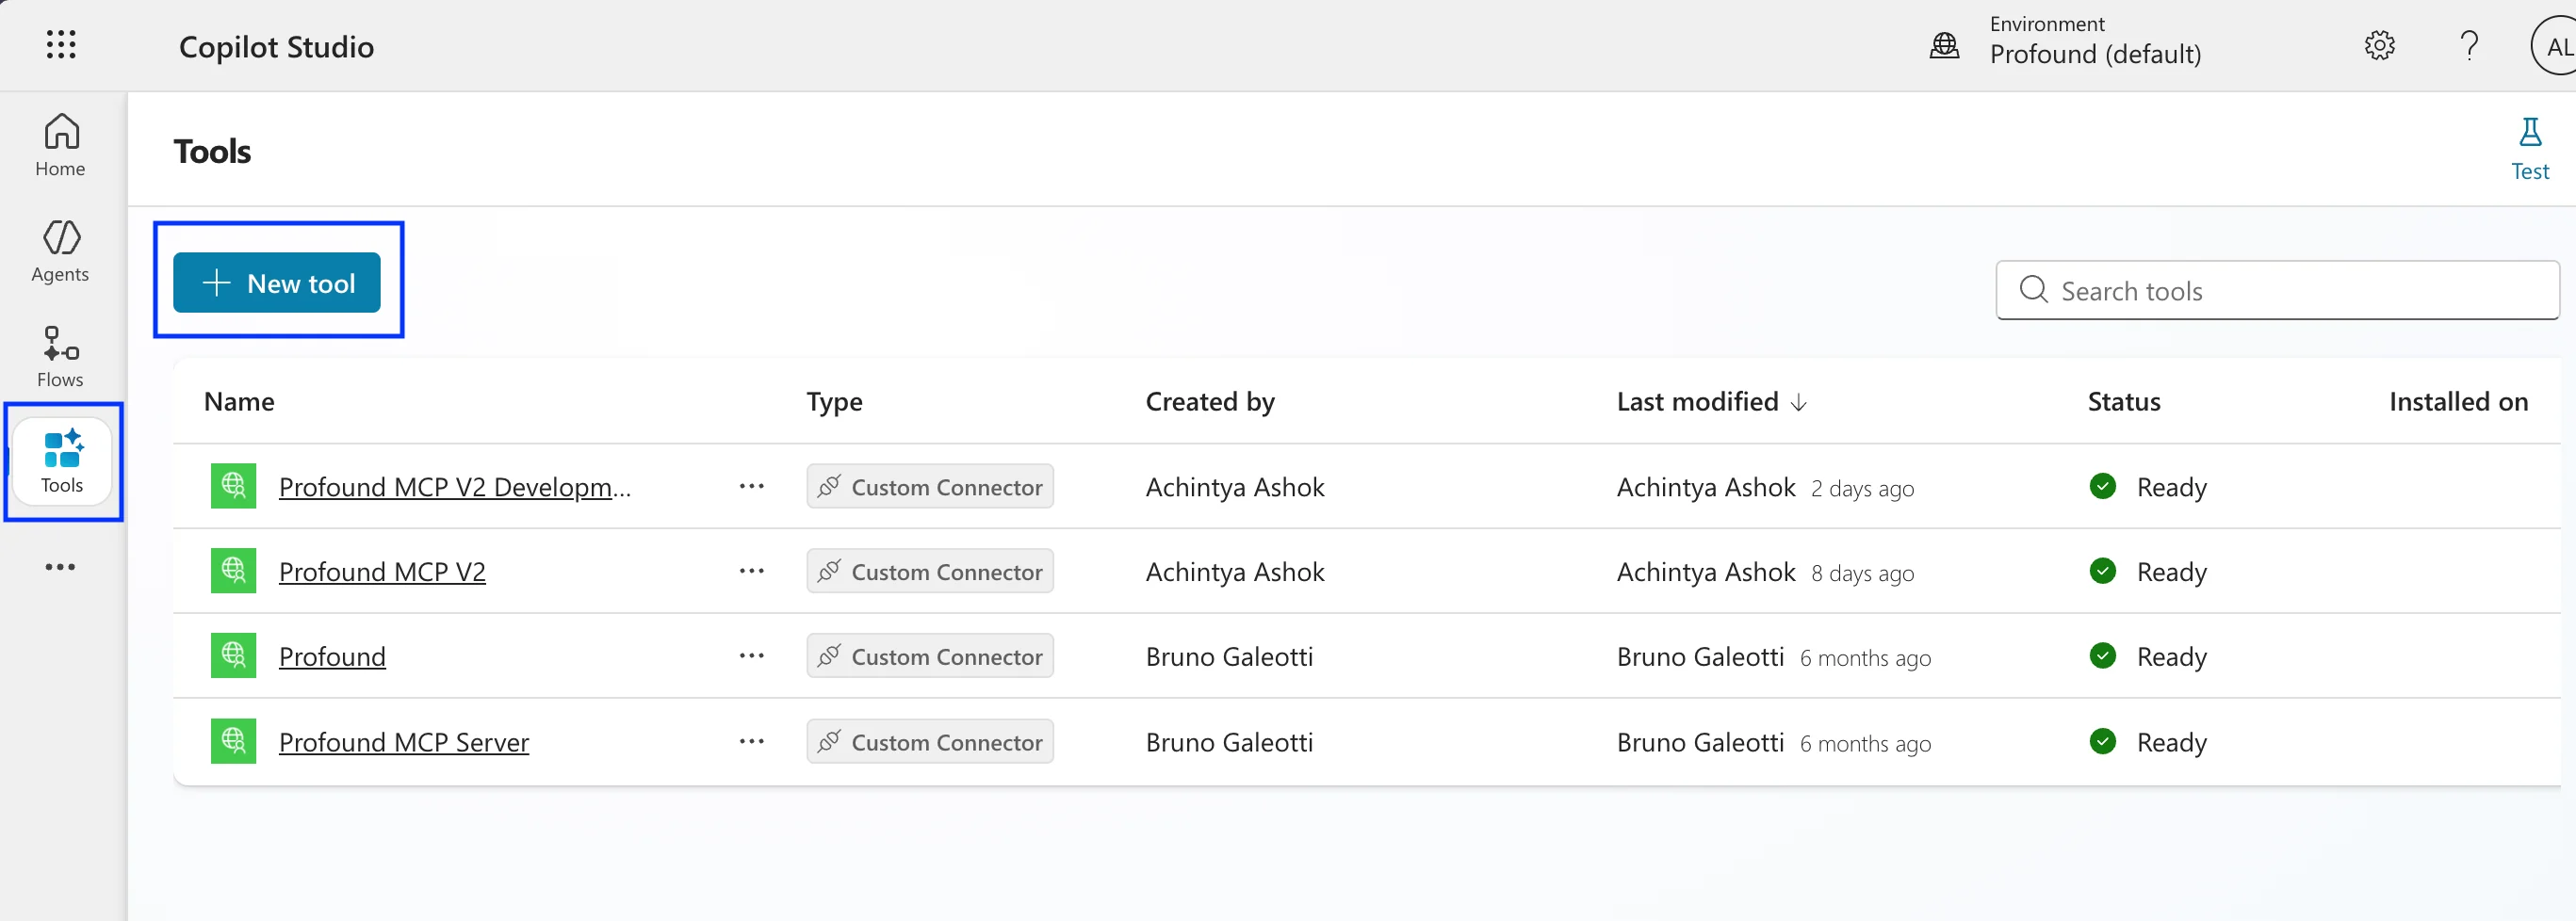Image resolution: width=2576 pixels, height=921 pixels.
Task: Click Ready status icon for Profound row
Action: click(2103, 656)
